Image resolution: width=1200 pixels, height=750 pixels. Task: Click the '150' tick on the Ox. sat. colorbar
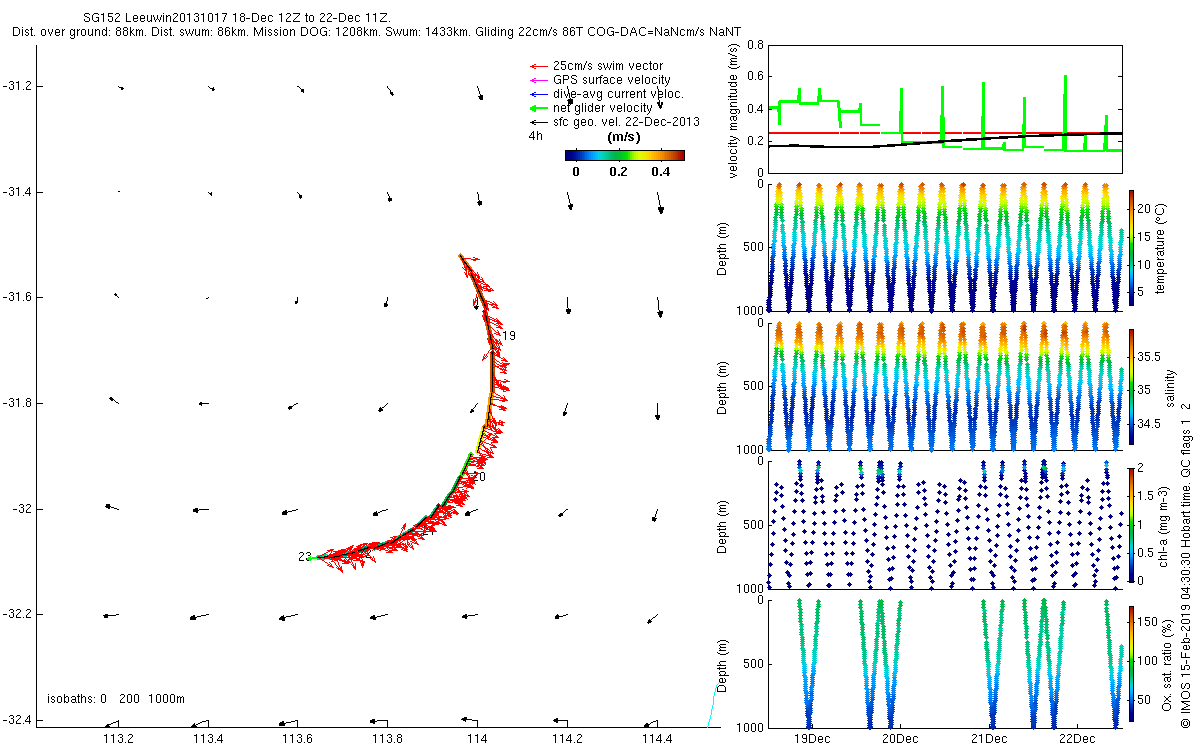point(1149,620)
